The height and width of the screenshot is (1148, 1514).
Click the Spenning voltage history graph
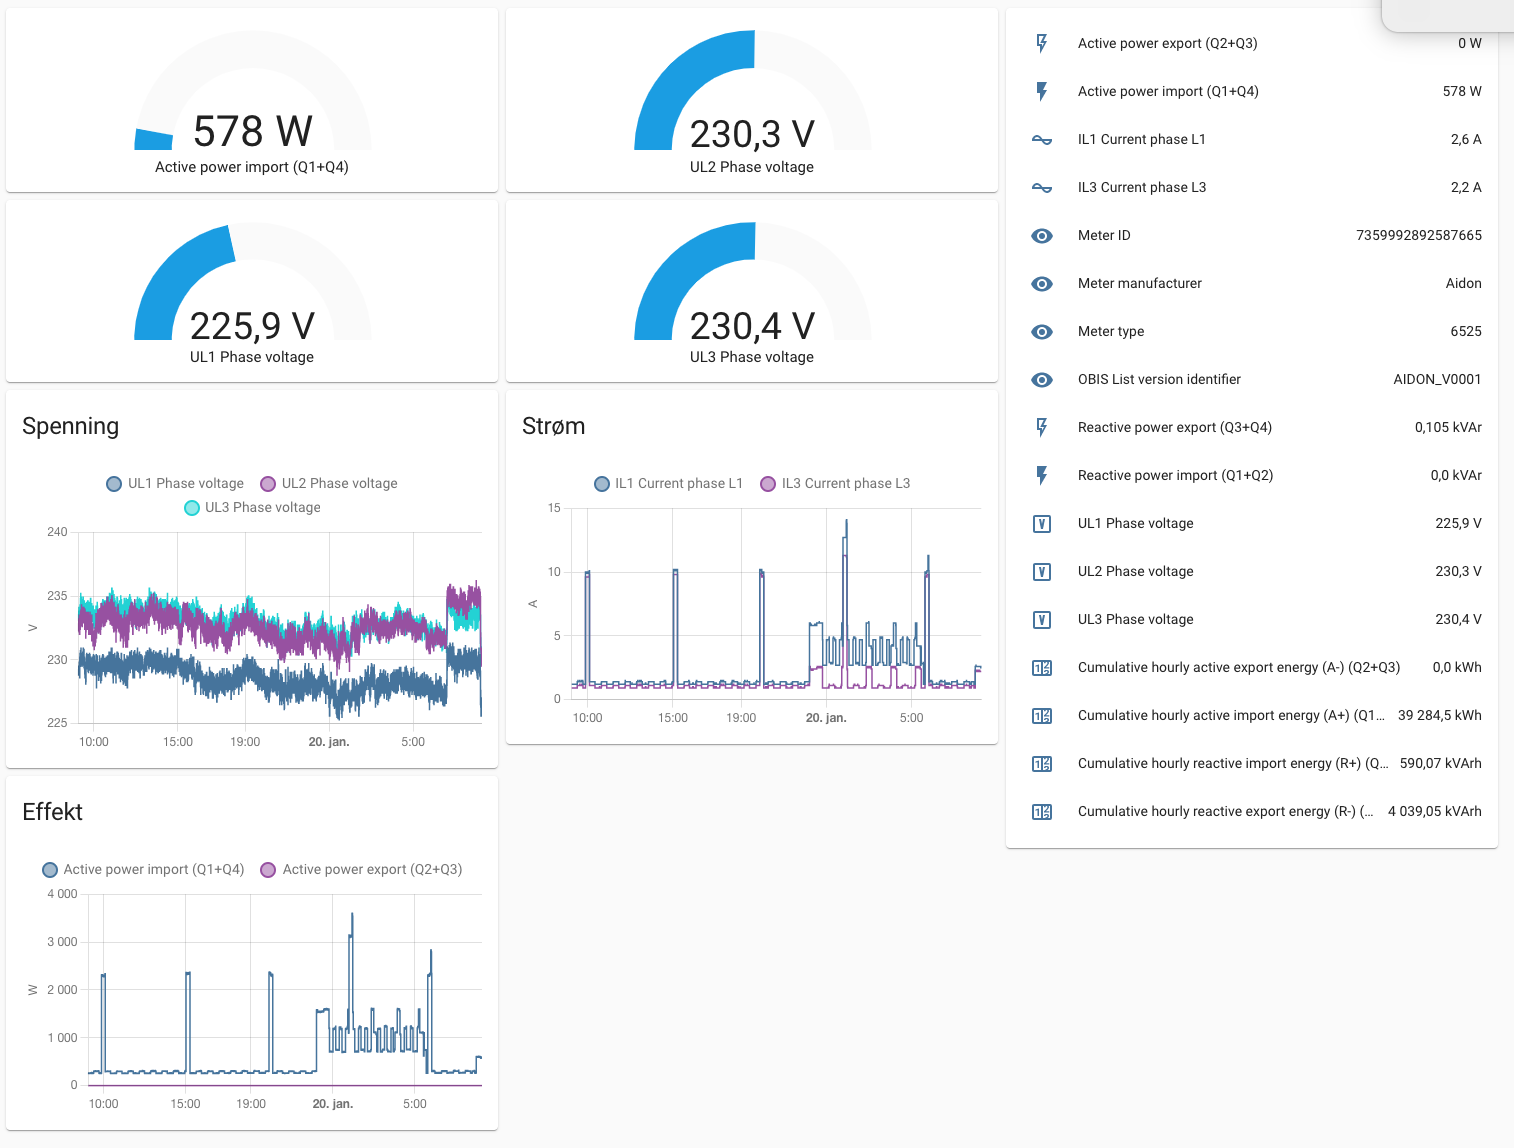point(280,627)
